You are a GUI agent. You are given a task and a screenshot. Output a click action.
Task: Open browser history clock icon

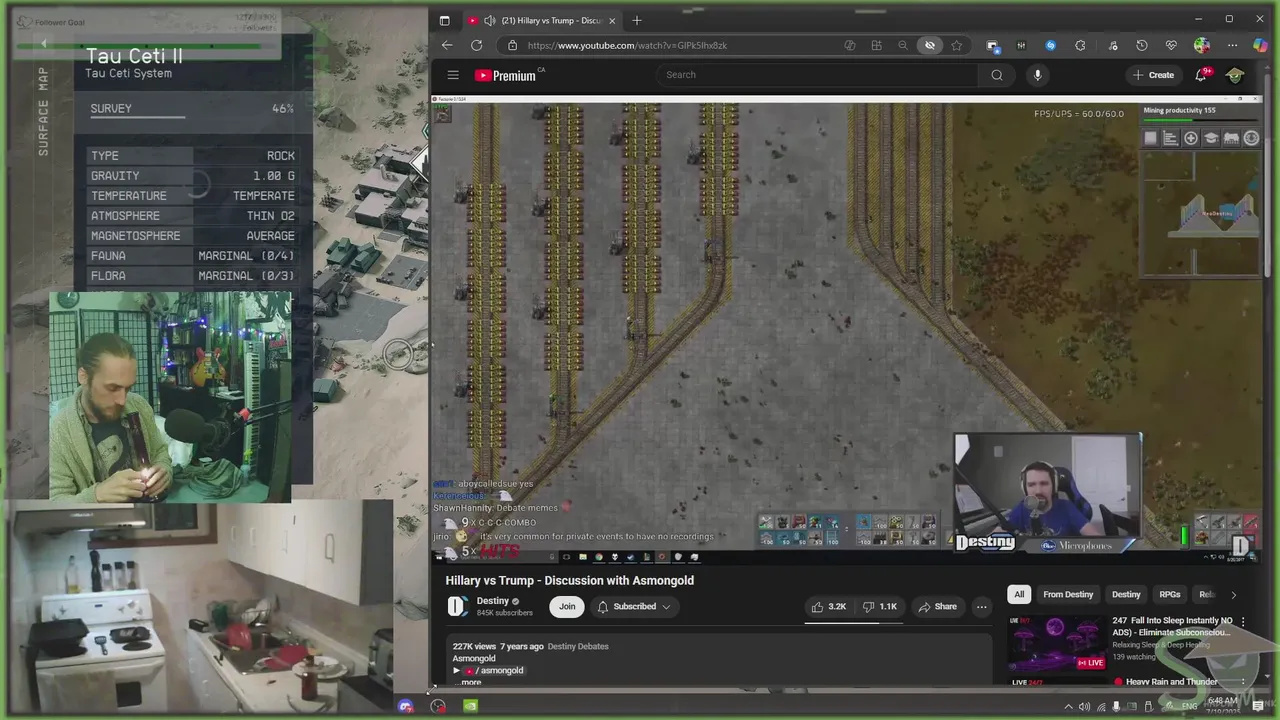point(1142,45)
